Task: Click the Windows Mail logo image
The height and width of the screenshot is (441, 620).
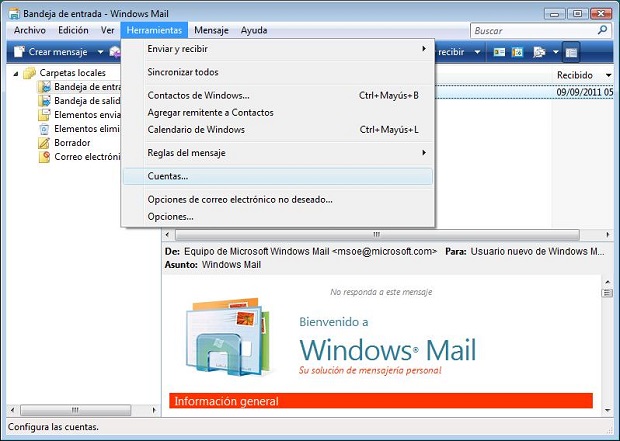Action: [229, 337]
